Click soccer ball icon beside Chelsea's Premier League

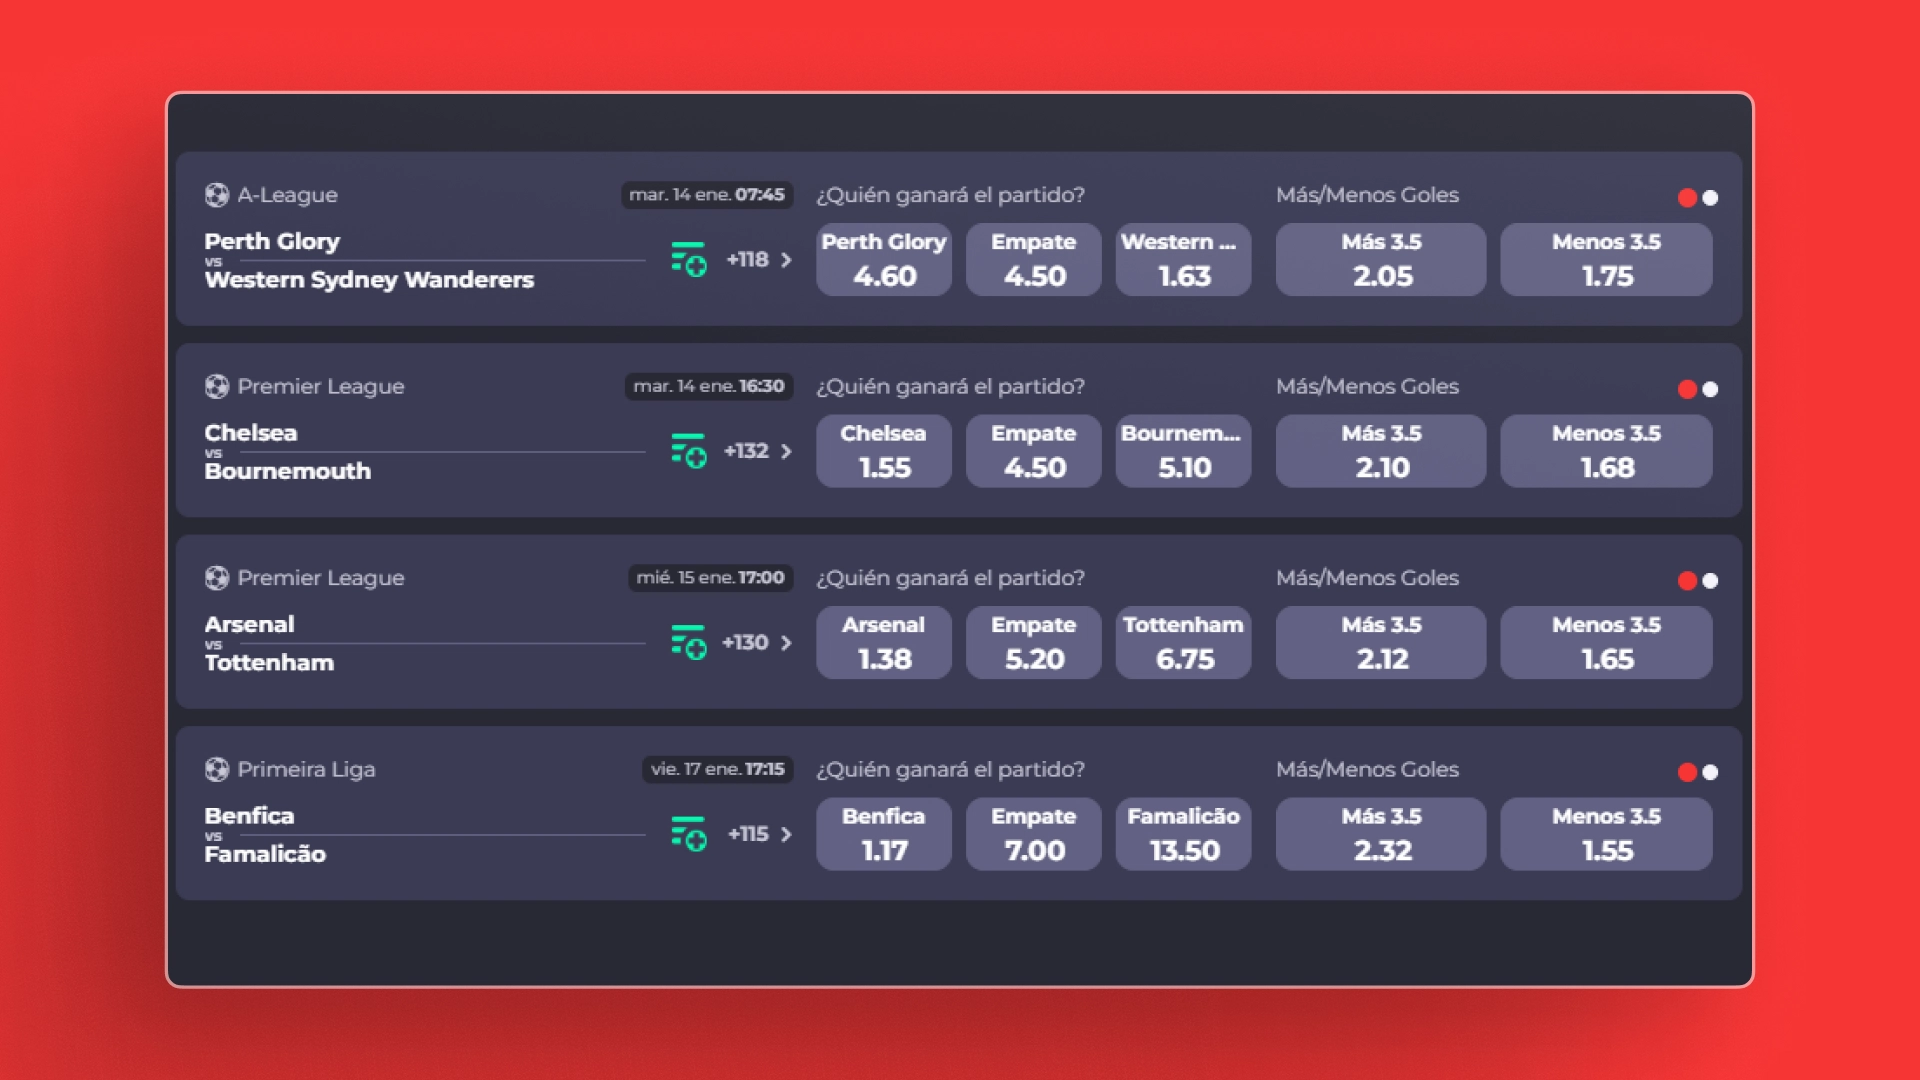[x=217, y=386]
